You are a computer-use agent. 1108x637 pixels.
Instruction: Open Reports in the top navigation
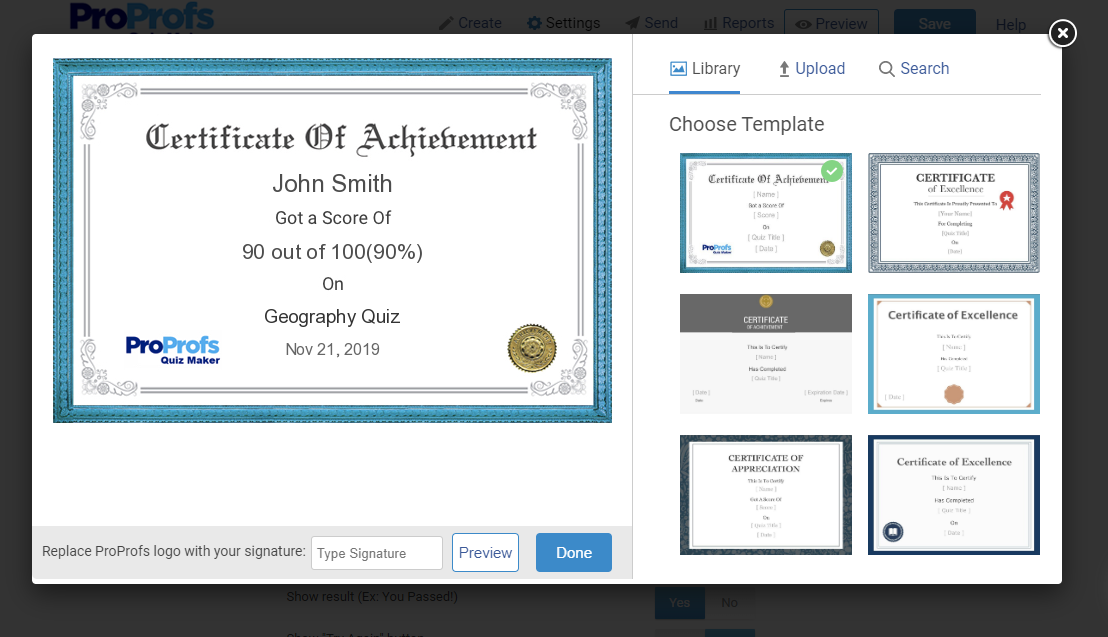pos(738,23)
